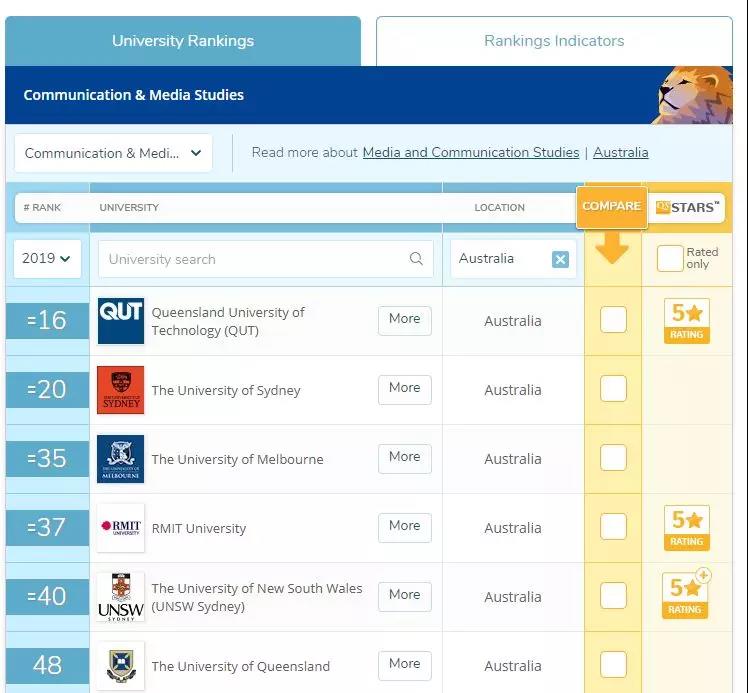Click the University of Sydney logo
The width and height of the screenshot is (748, 693).
(120, 390)
